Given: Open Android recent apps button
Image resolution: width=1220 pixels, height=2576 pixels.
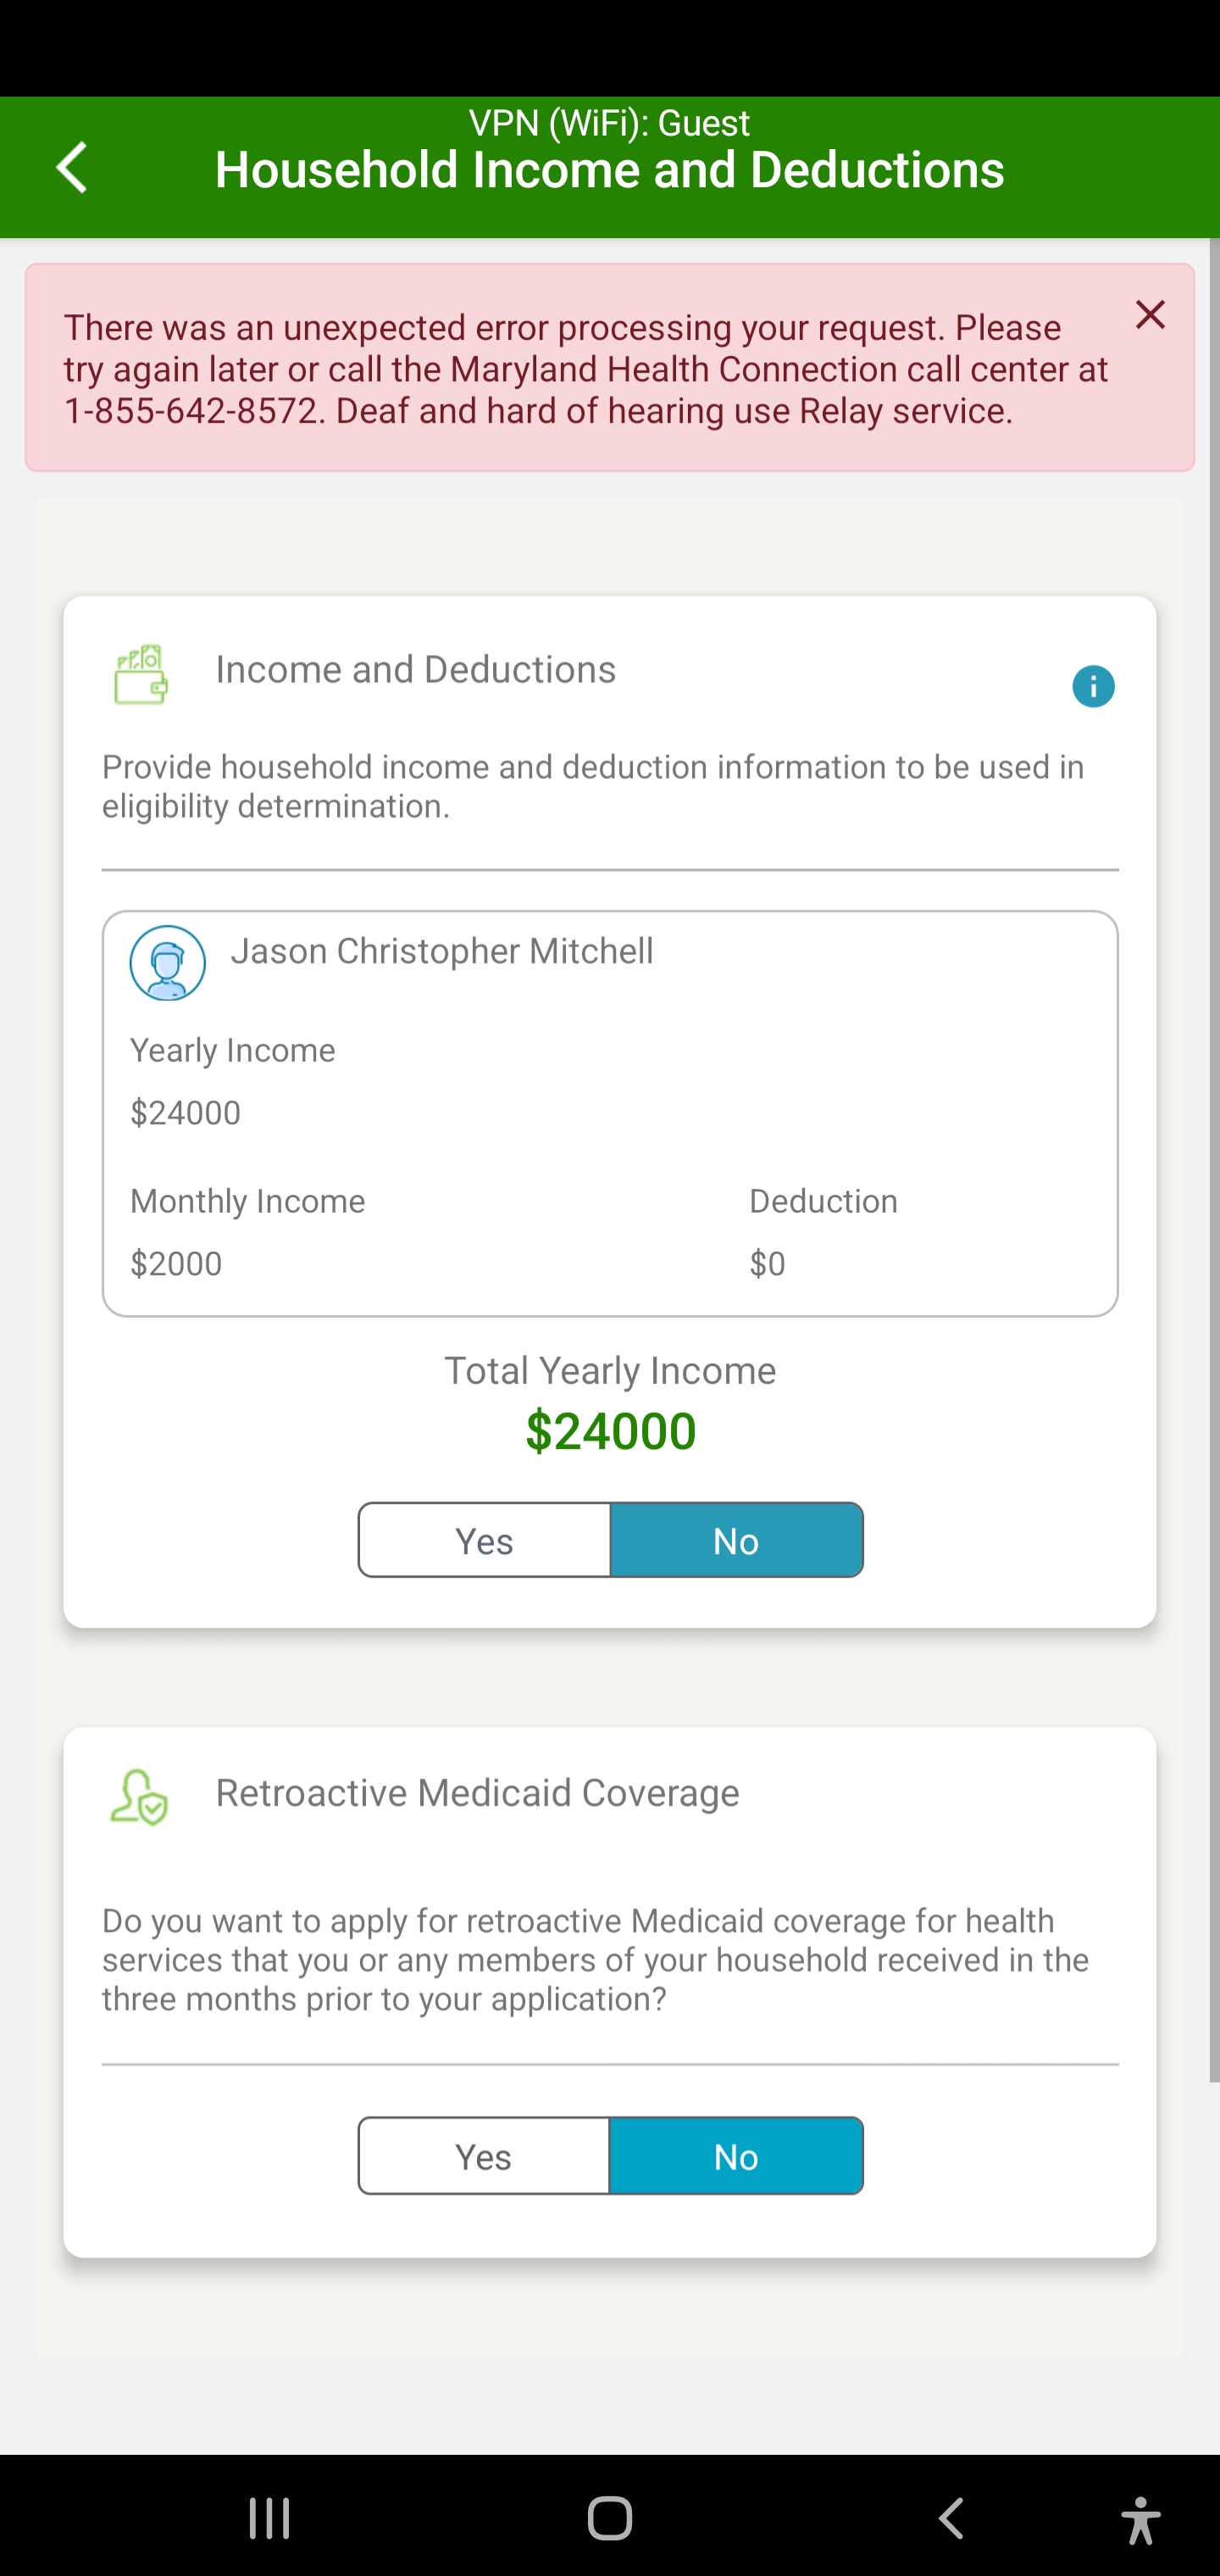Looking at the screenshot, I should click(x=270, y=2517).
